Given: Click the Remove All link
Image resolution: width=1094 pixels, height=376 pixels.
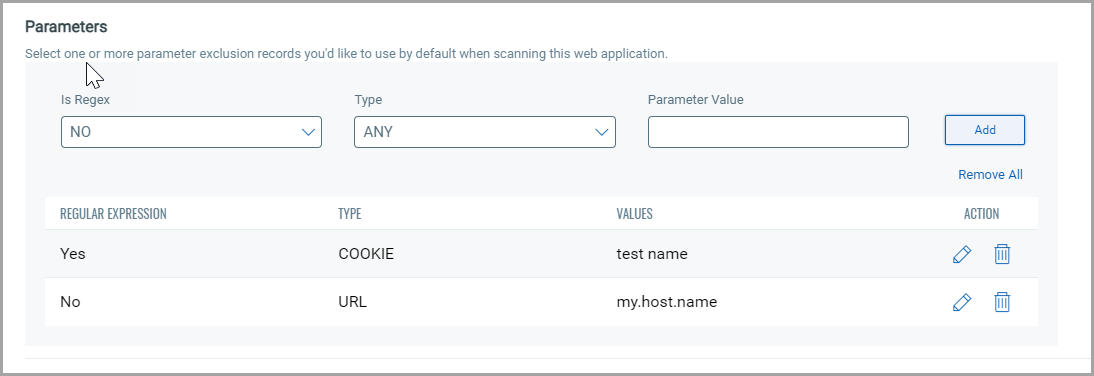Looking at the screenshot, I should (x=990, y=174).
